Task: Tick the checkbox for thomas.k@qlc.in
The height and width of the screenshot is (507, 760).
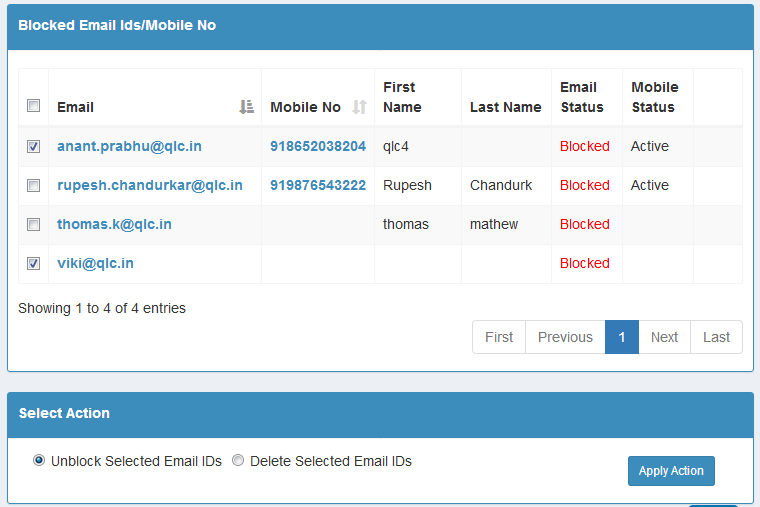Action: tap(33, 224)
